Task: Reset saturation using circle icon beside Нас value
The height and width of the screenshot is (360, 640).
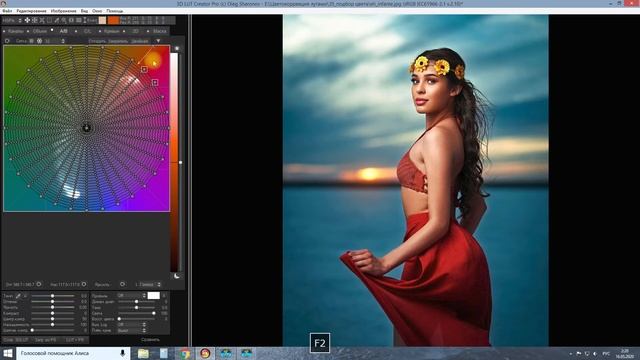Action: point(84,284)
